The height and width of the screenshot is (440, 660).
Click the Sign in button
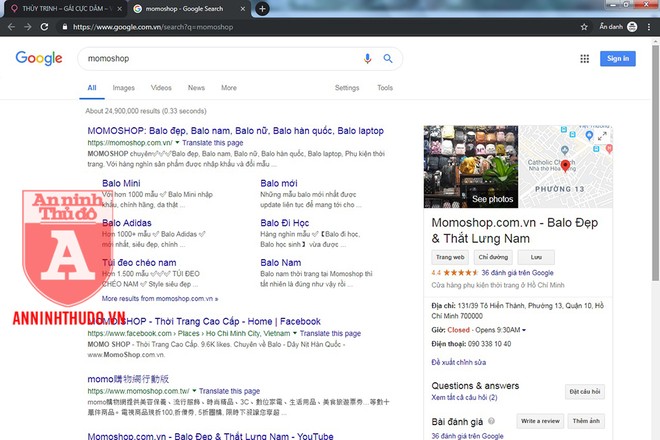[617, 59]
